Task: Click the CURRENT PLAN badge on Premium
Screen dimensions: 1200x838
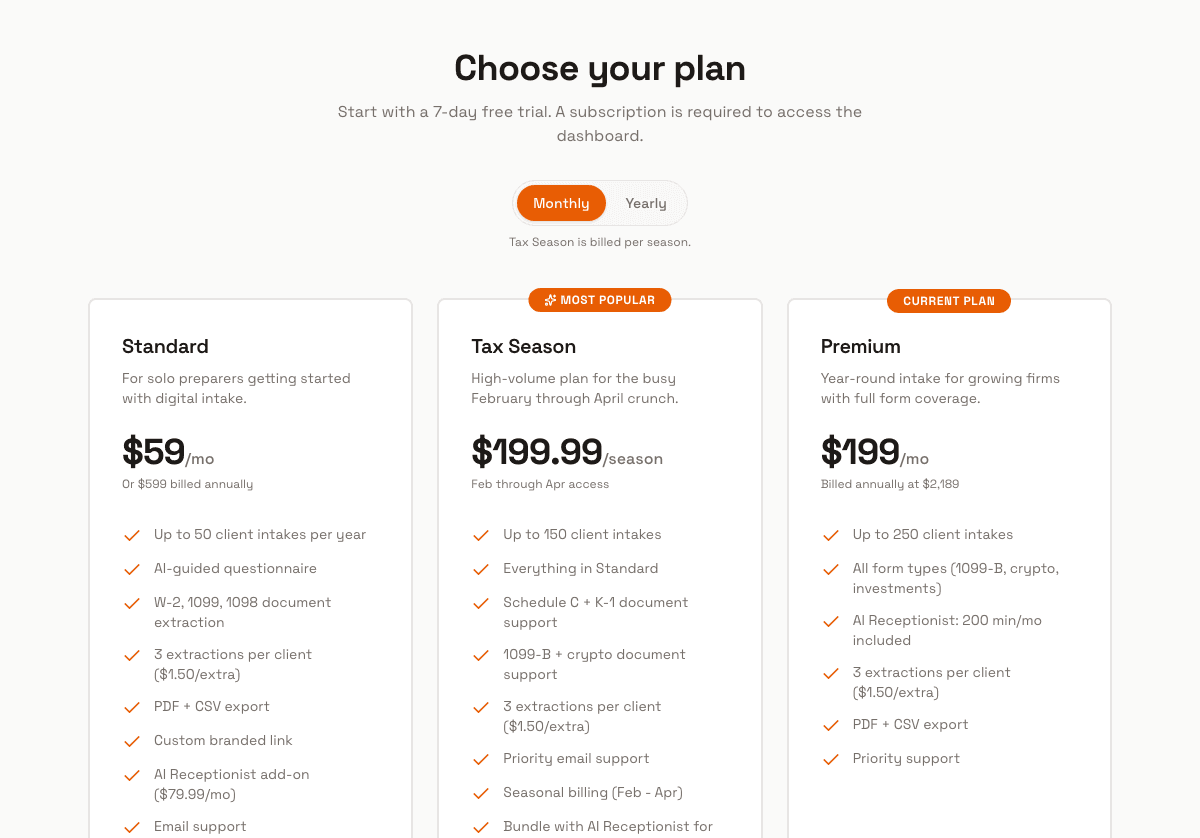Action: pos(948,300)
